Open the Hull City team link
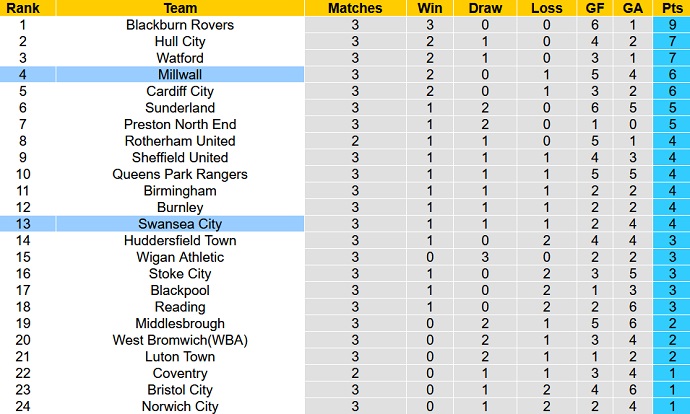Screen dimensions: 690x414 point(181,41)
